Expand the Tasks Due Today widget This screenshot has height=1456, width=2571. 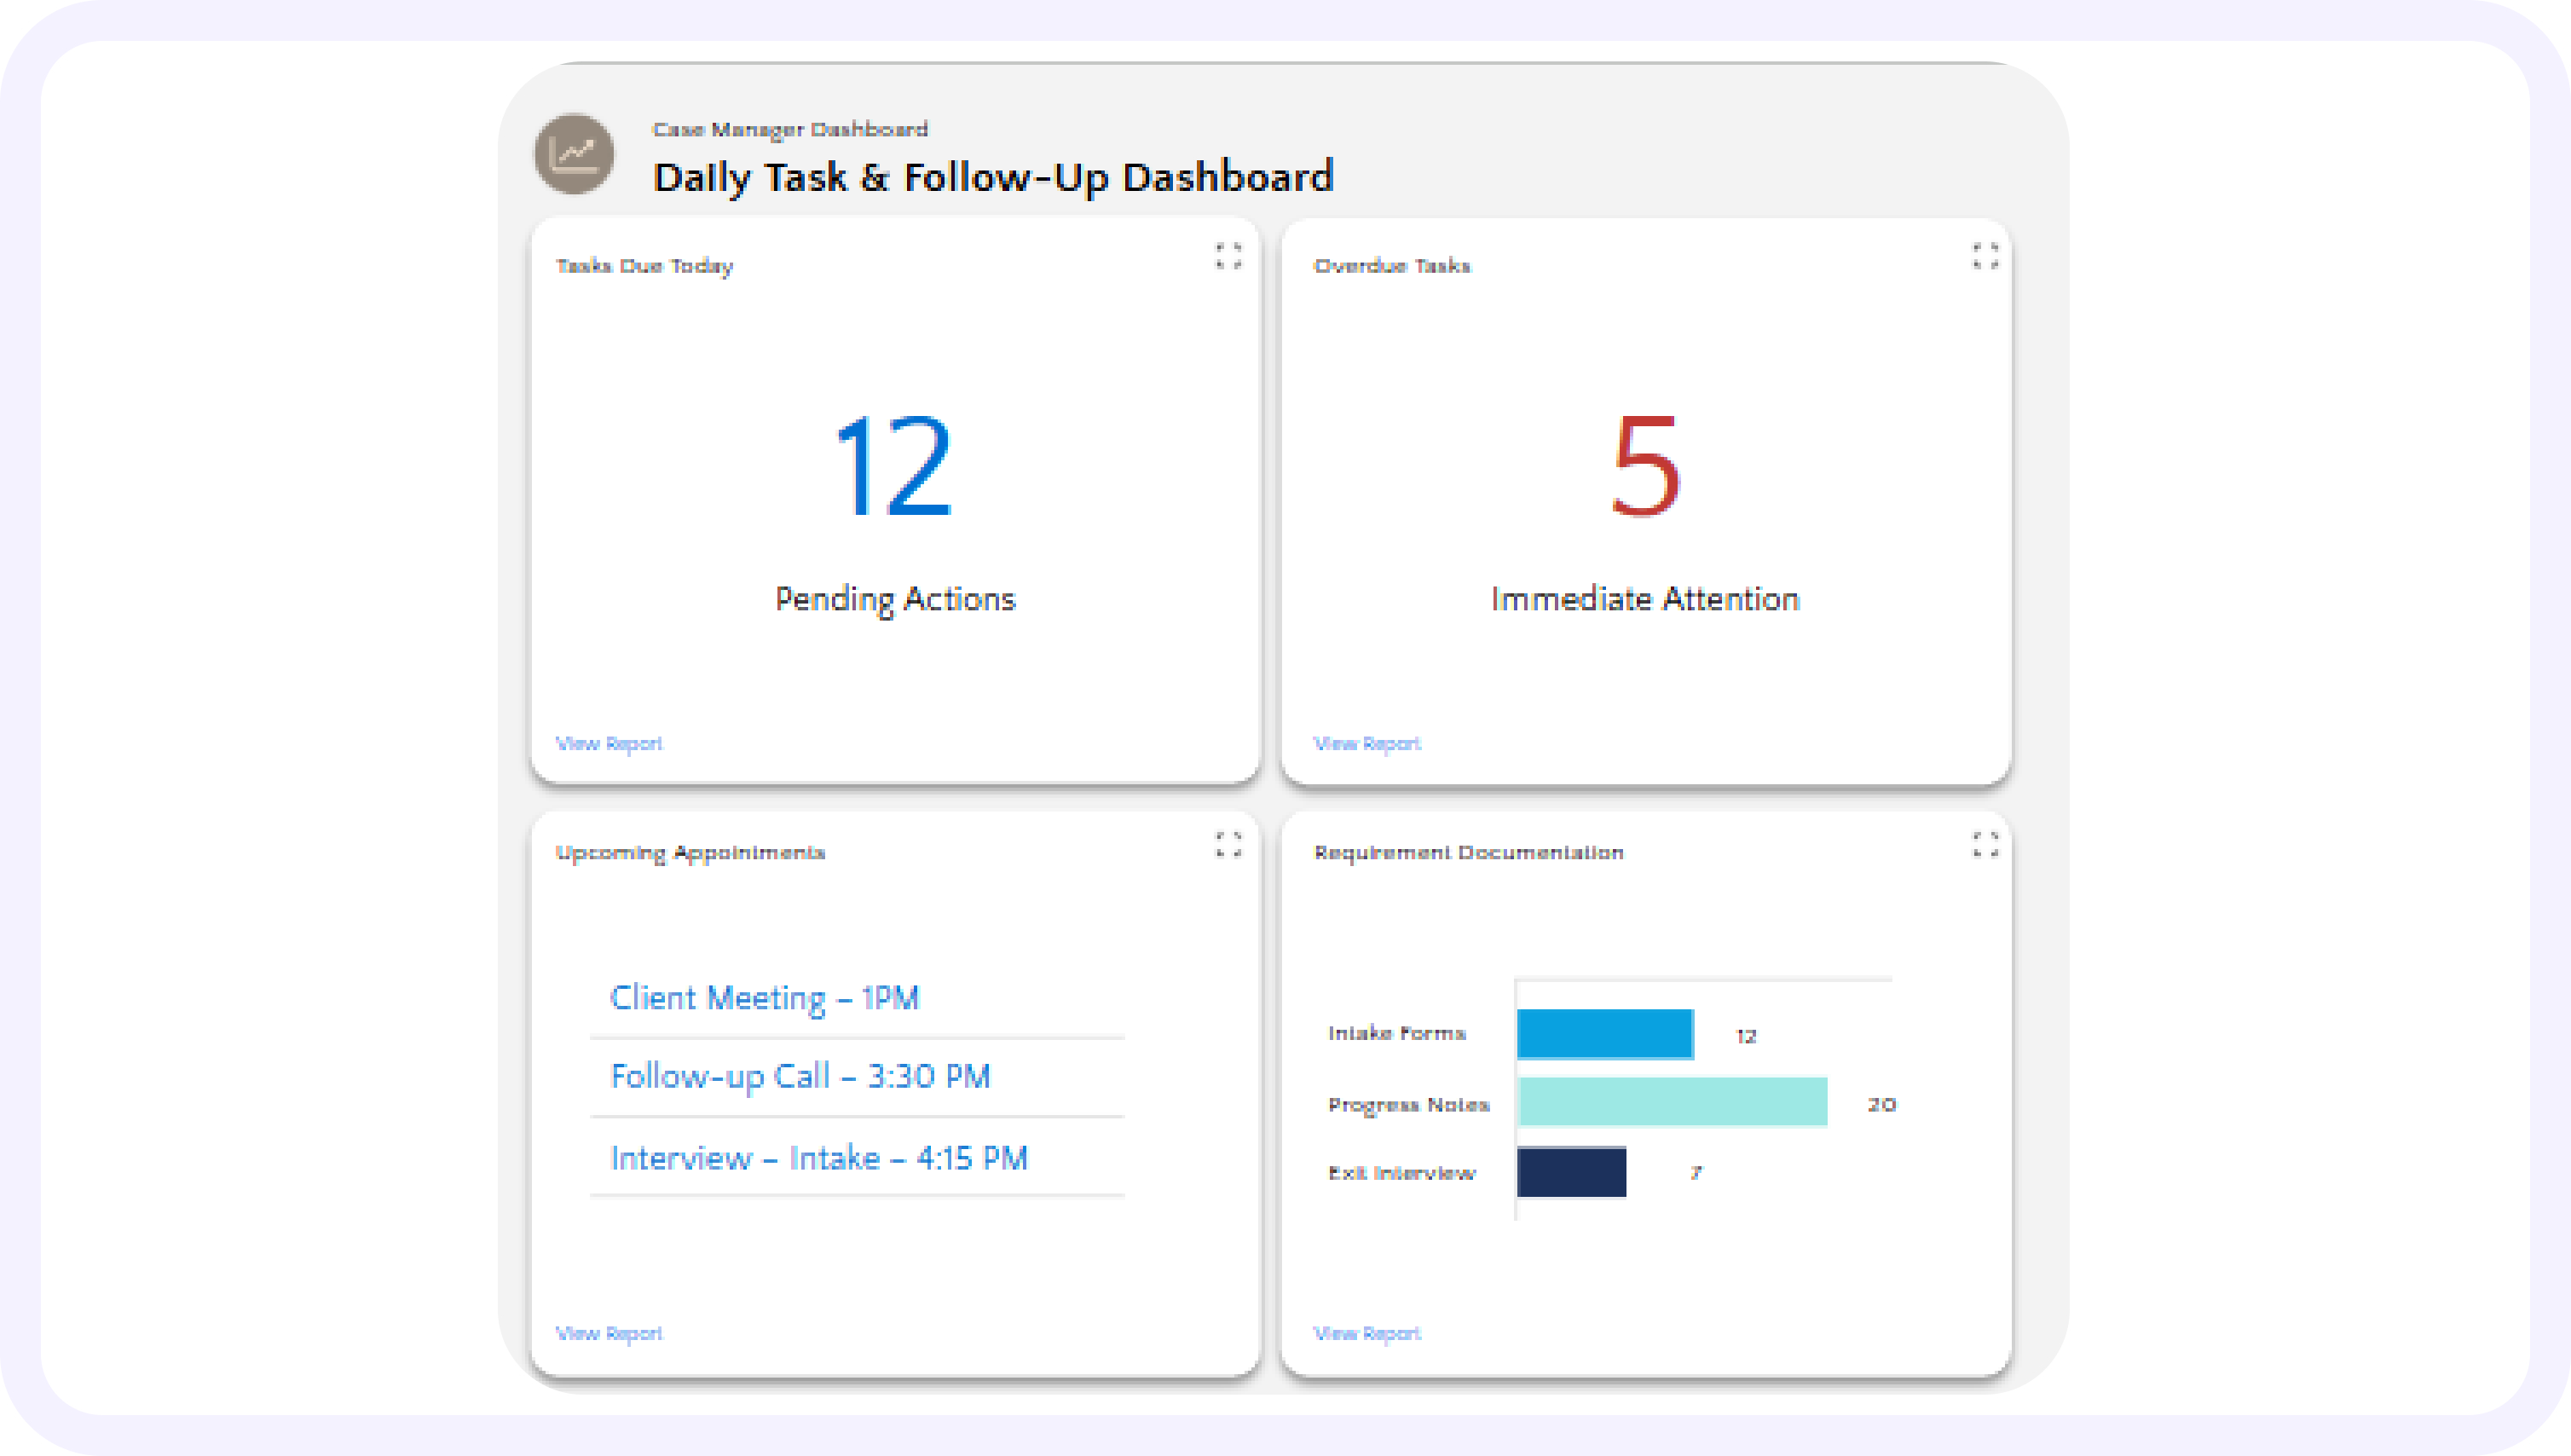pyautogui.click(x=1228, y=256)
